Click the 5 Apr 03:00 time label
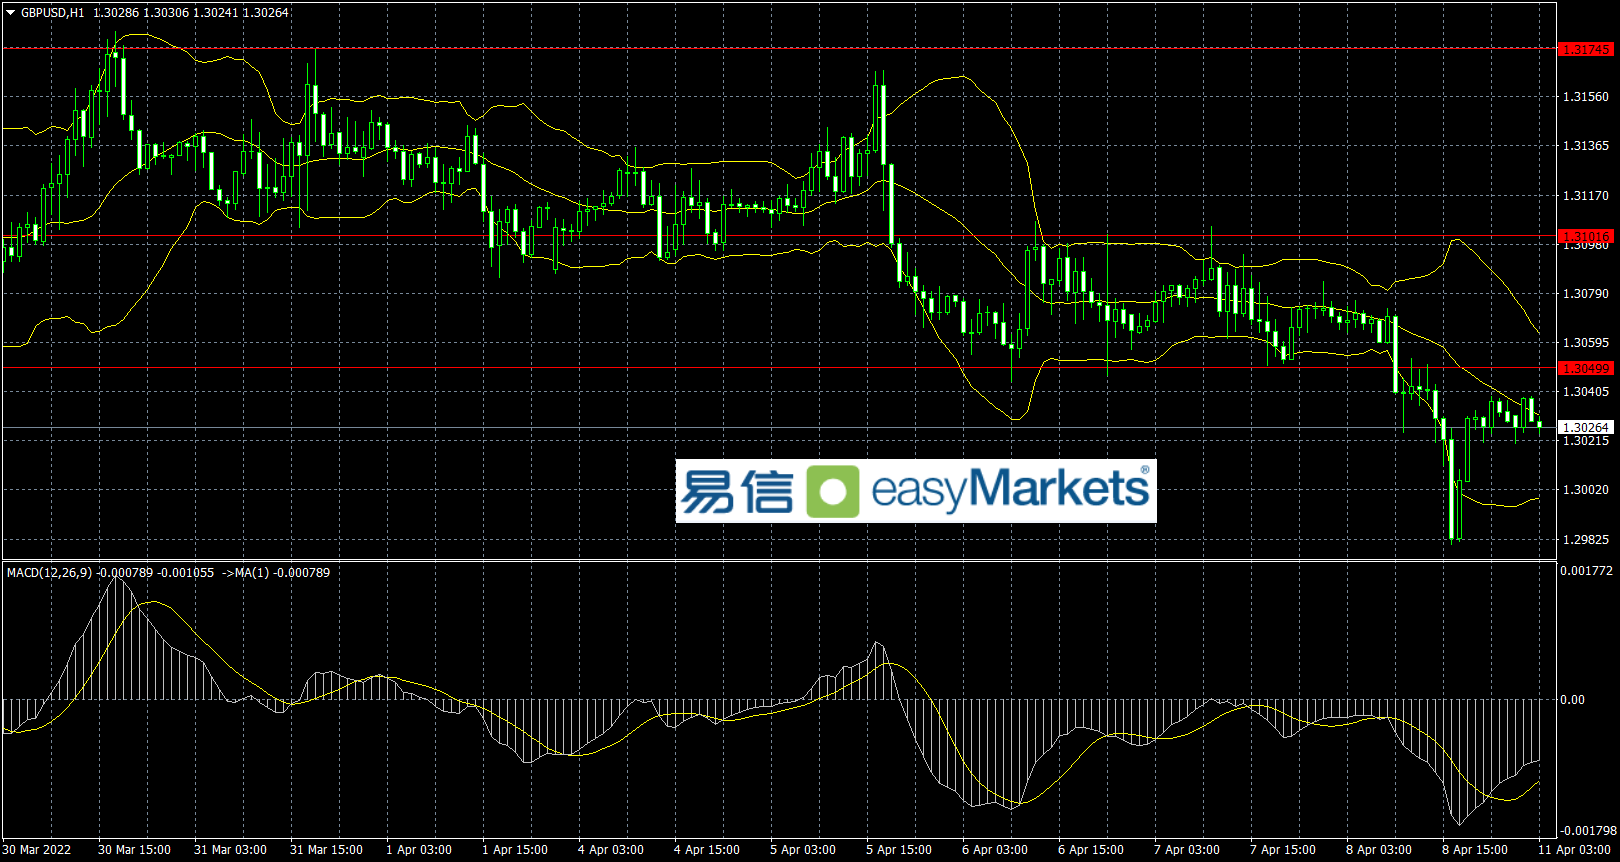1620x862 pixels. (x=803, y=850)
